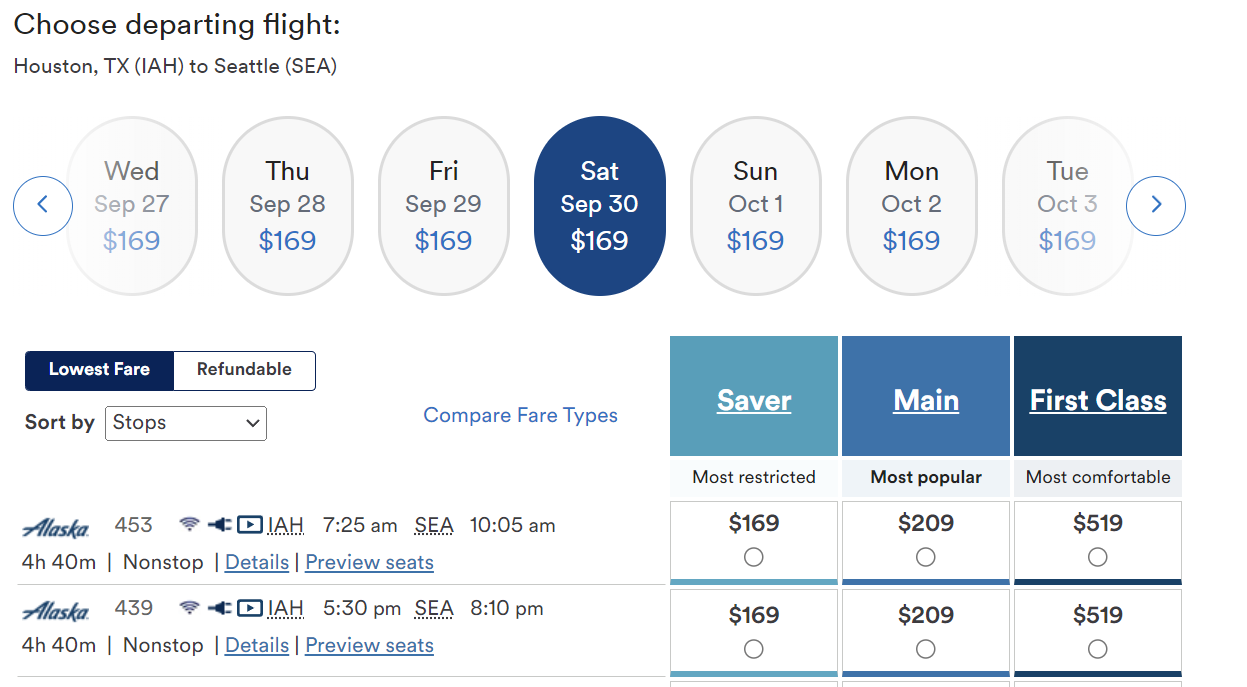Switch to the Refundable tab
Screen dimensions: 1247x687
[x=244, y=370]
